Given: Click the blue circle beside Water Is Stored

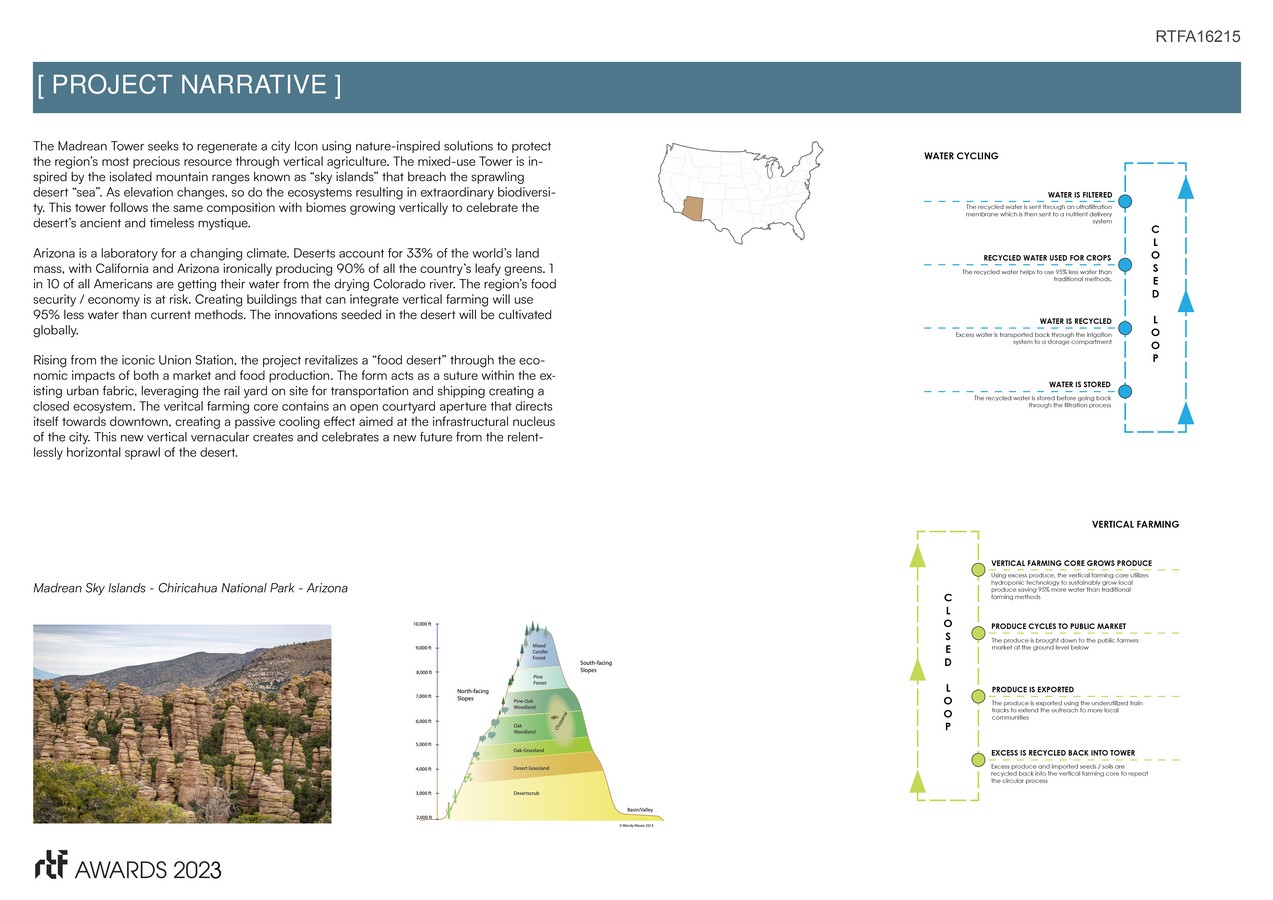Looking at the screenshot, I should pos(1125,391).
